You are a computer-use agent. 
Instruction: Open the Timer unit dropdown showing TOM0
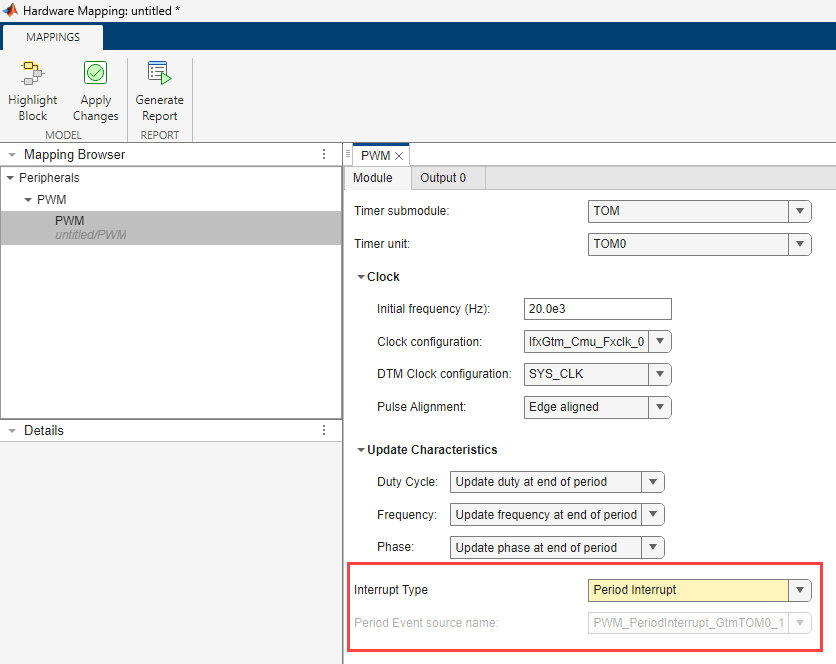coord(799,244)
